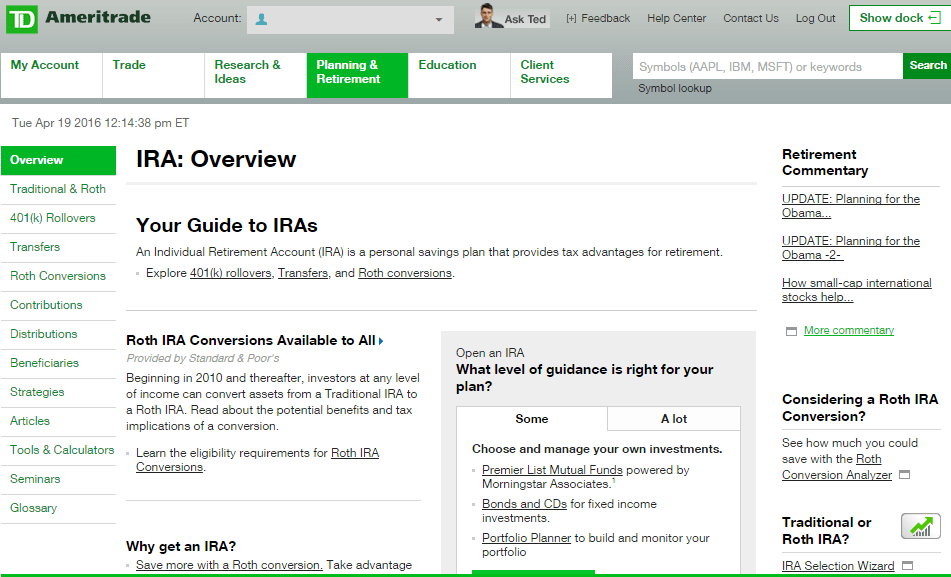The height and width of the screenshot is (577, 951).
Task: Click the window icon beside More commentary
Action: pyautogui.click(x=791, y=331)
